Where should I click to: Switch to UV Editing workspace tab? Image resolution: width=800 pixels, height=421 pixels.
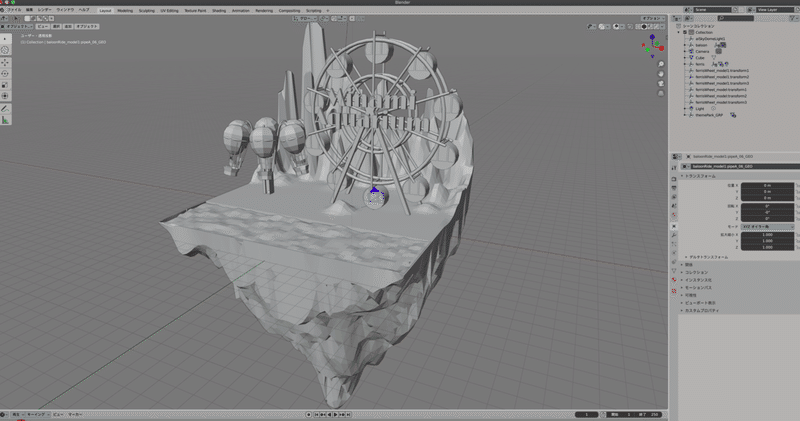point(169,10)
